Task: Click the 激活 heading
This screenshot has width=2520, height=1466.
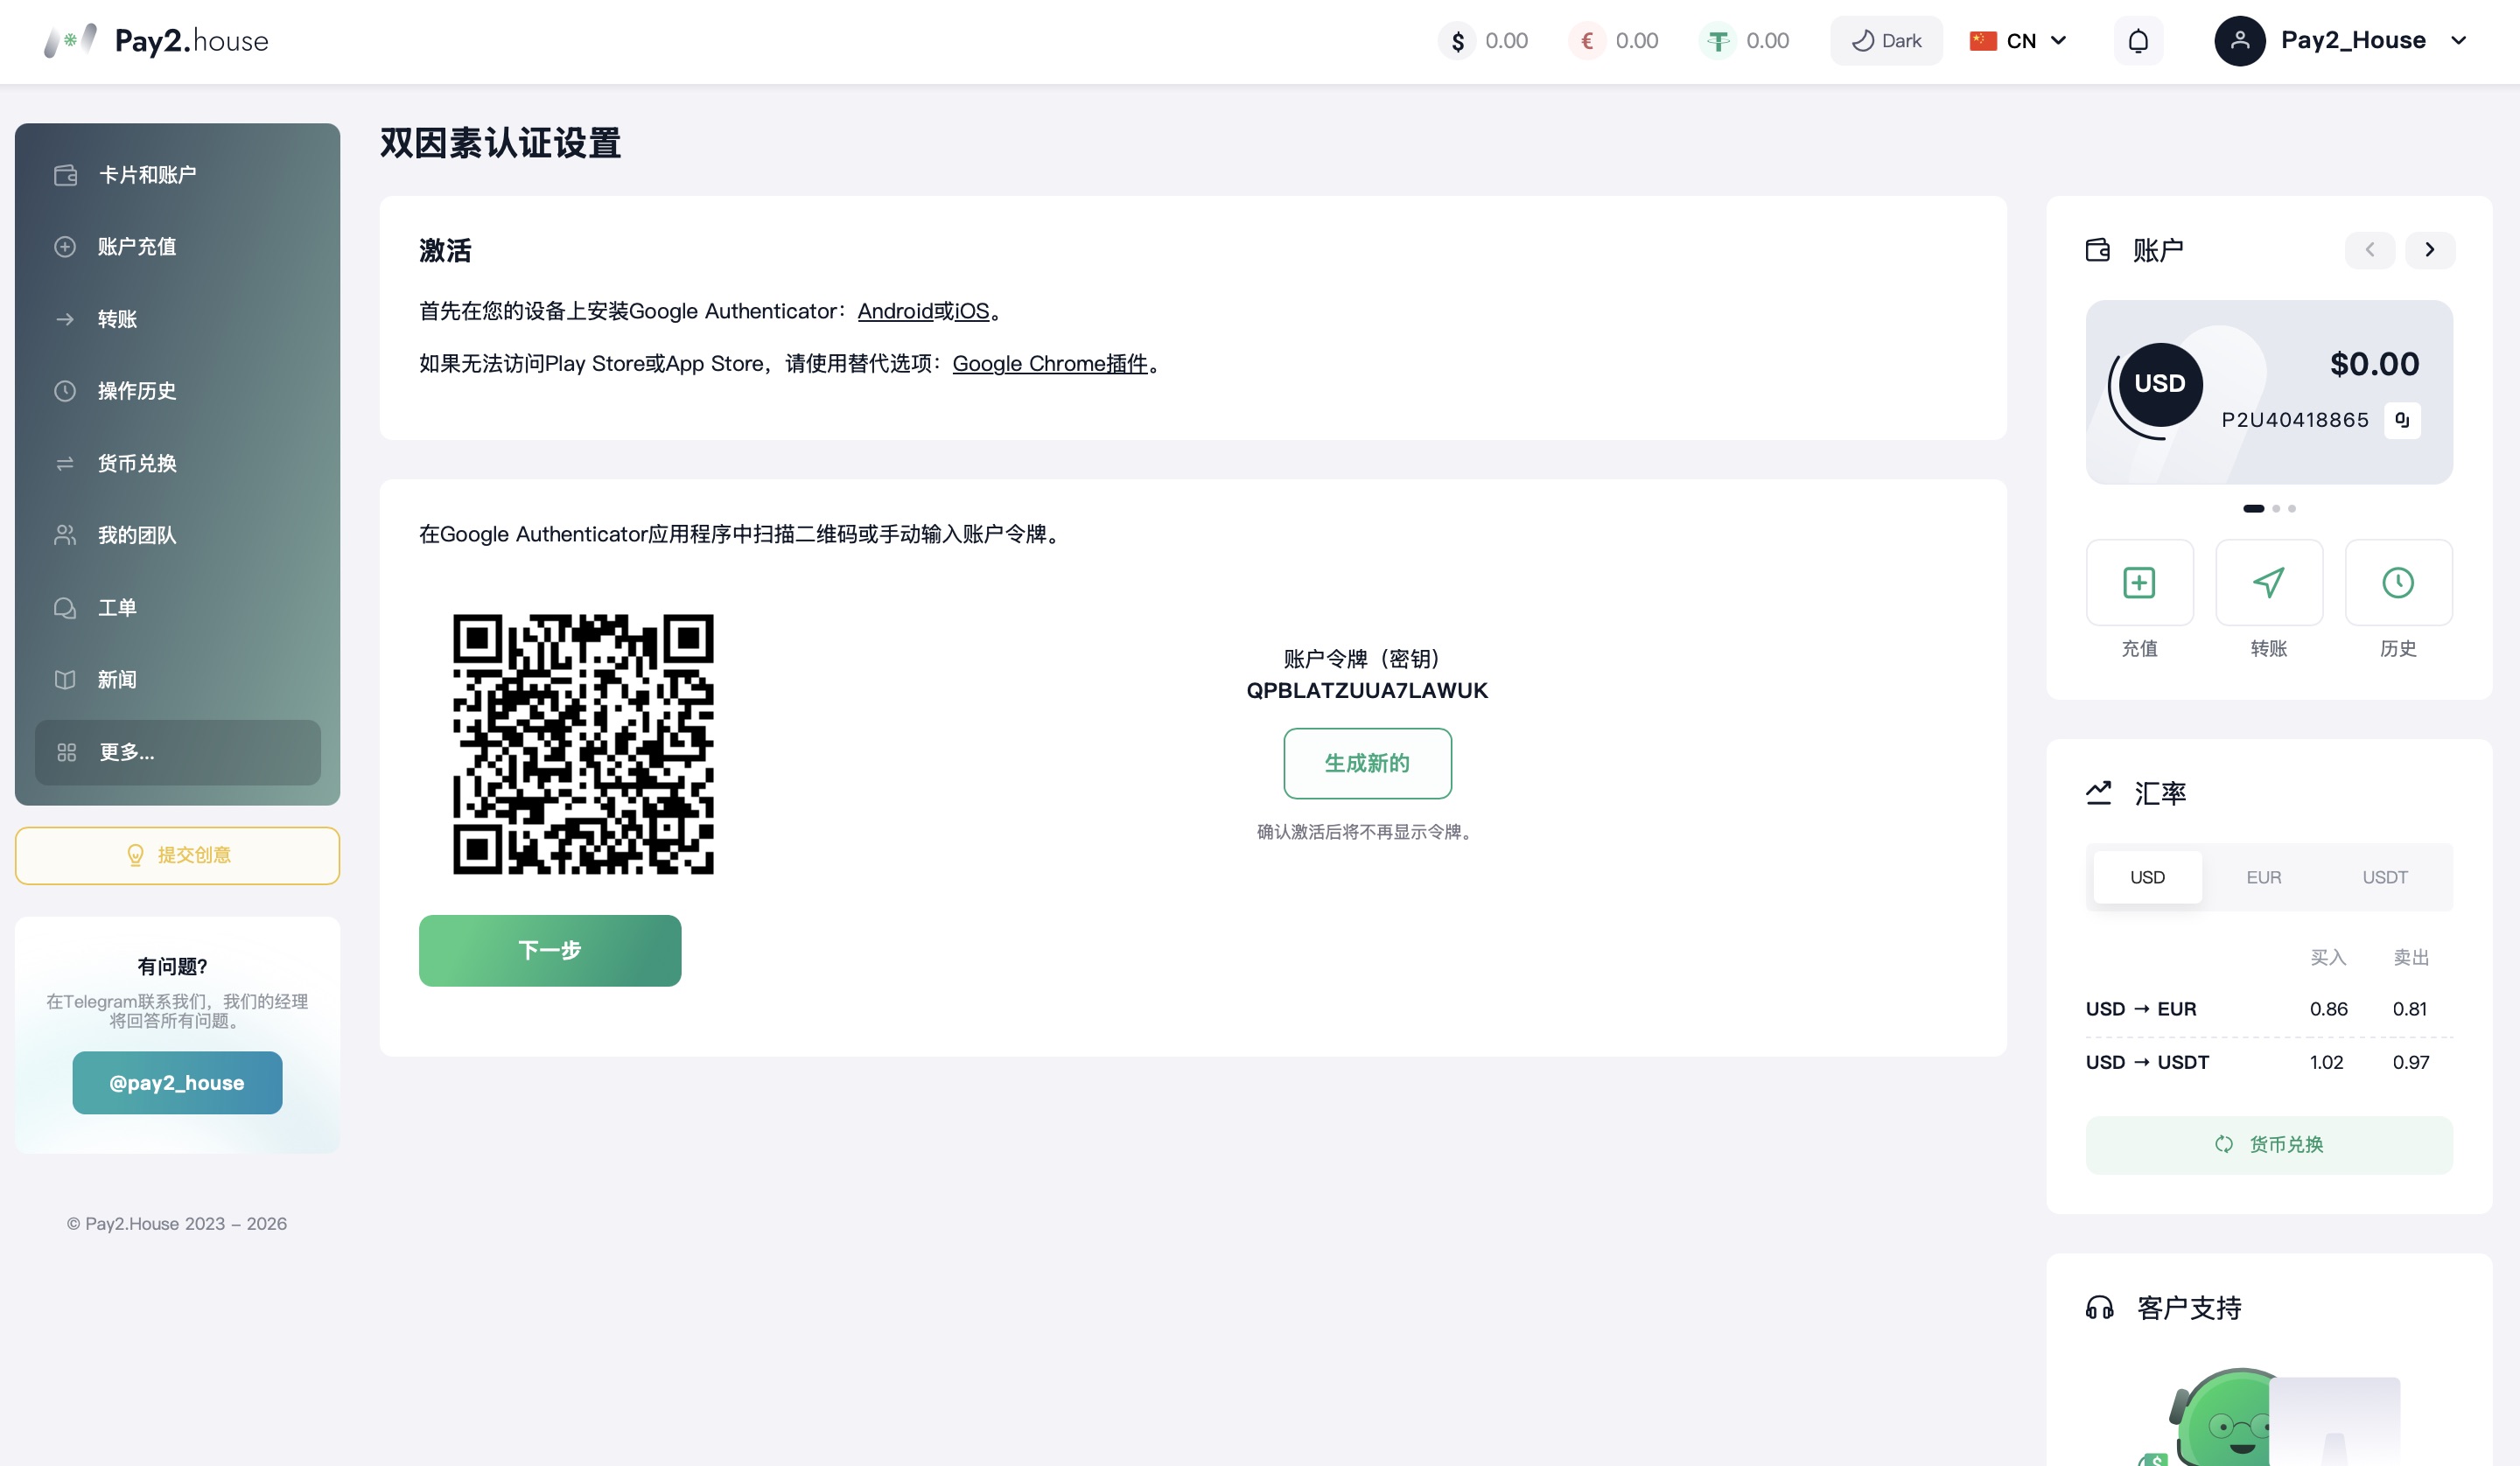Action: click(x=445, y=251)
